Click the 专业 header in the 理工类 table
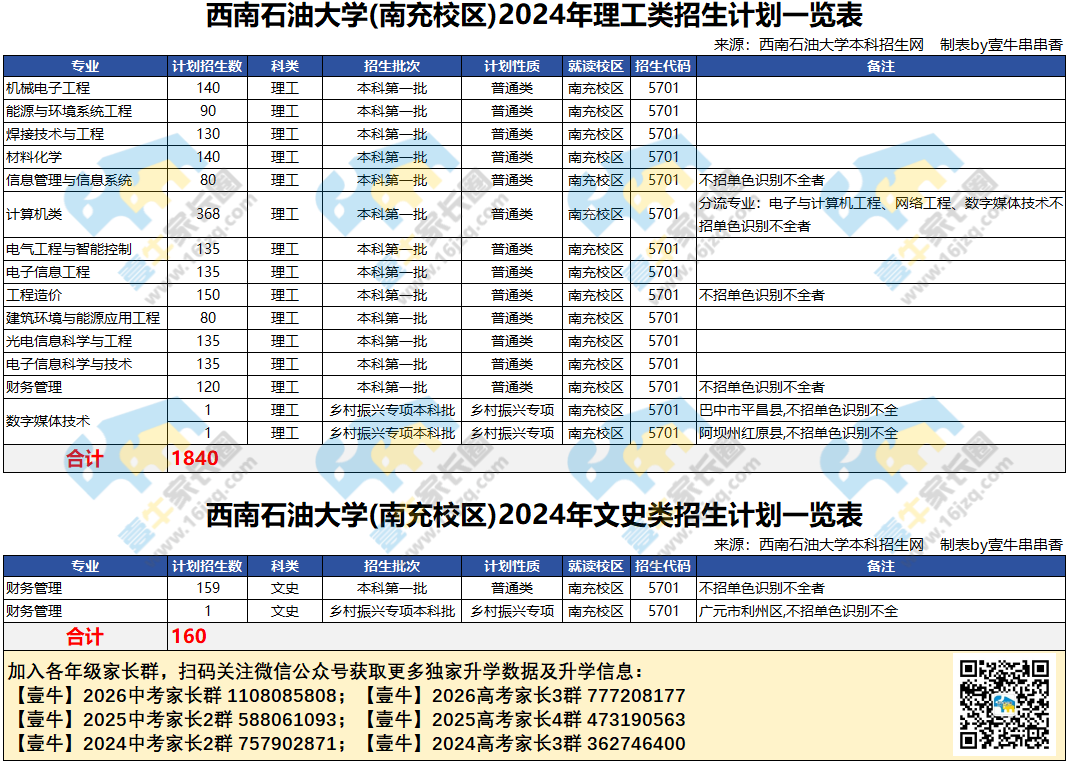This screenshot has height=770, width=1070. pyautogui.click(x=85, y=66)
